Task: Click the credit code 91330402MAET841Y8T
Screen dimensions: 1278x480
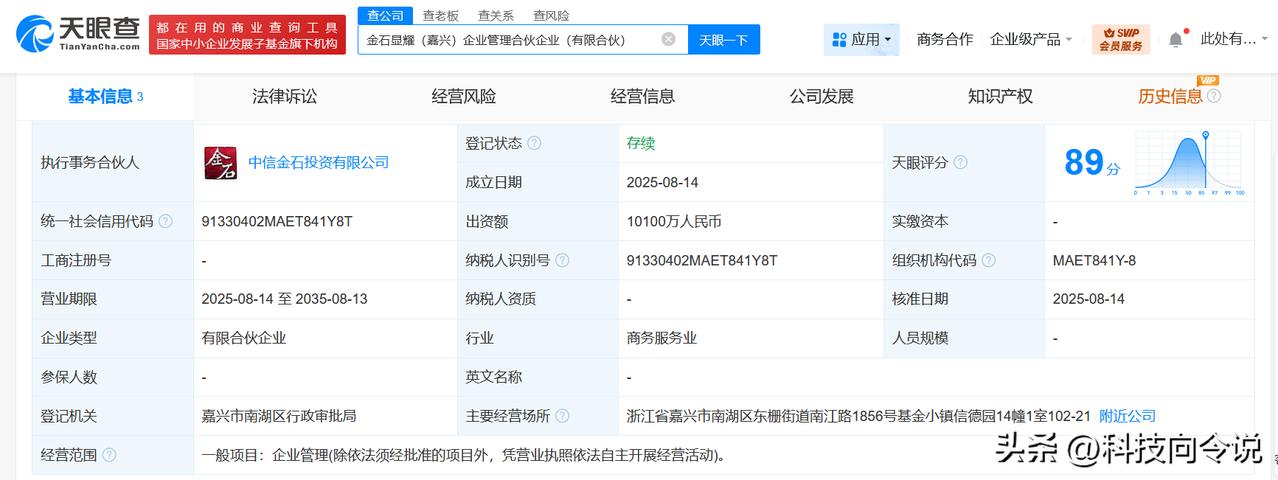Action: point(277,221)
